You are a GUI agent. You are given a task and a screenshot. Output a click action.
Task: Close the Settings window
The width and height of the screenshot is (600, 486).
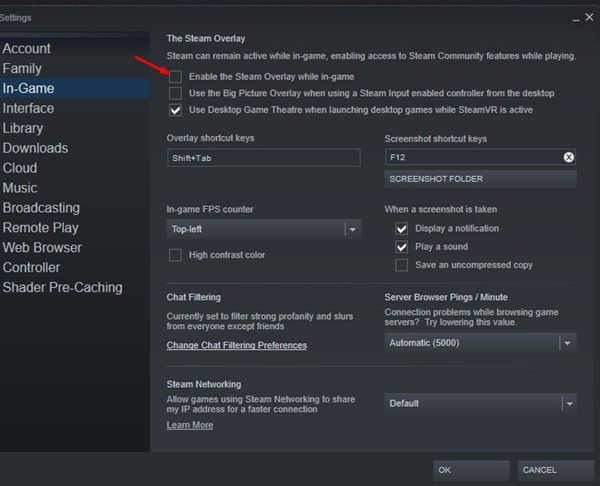coord(588,17)
